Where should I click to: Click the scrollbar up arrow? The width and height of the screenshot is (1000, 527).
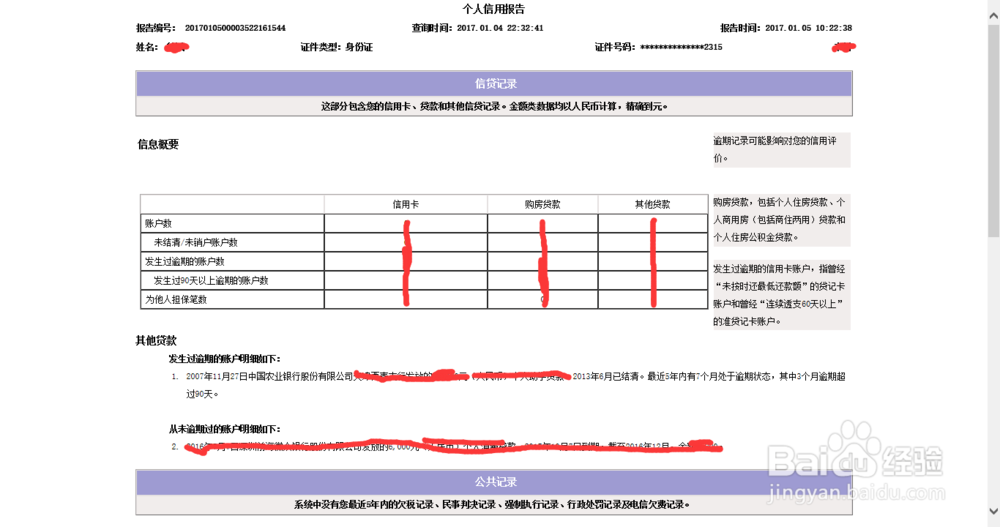pos(994,17)
